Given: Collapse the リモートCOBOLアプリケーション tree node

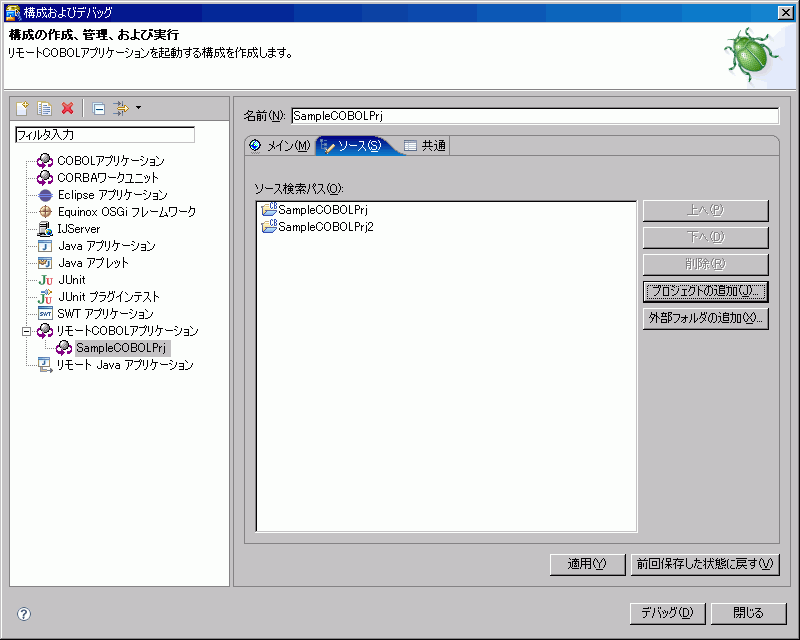Looking at the screenshot, I should (27, 331).
